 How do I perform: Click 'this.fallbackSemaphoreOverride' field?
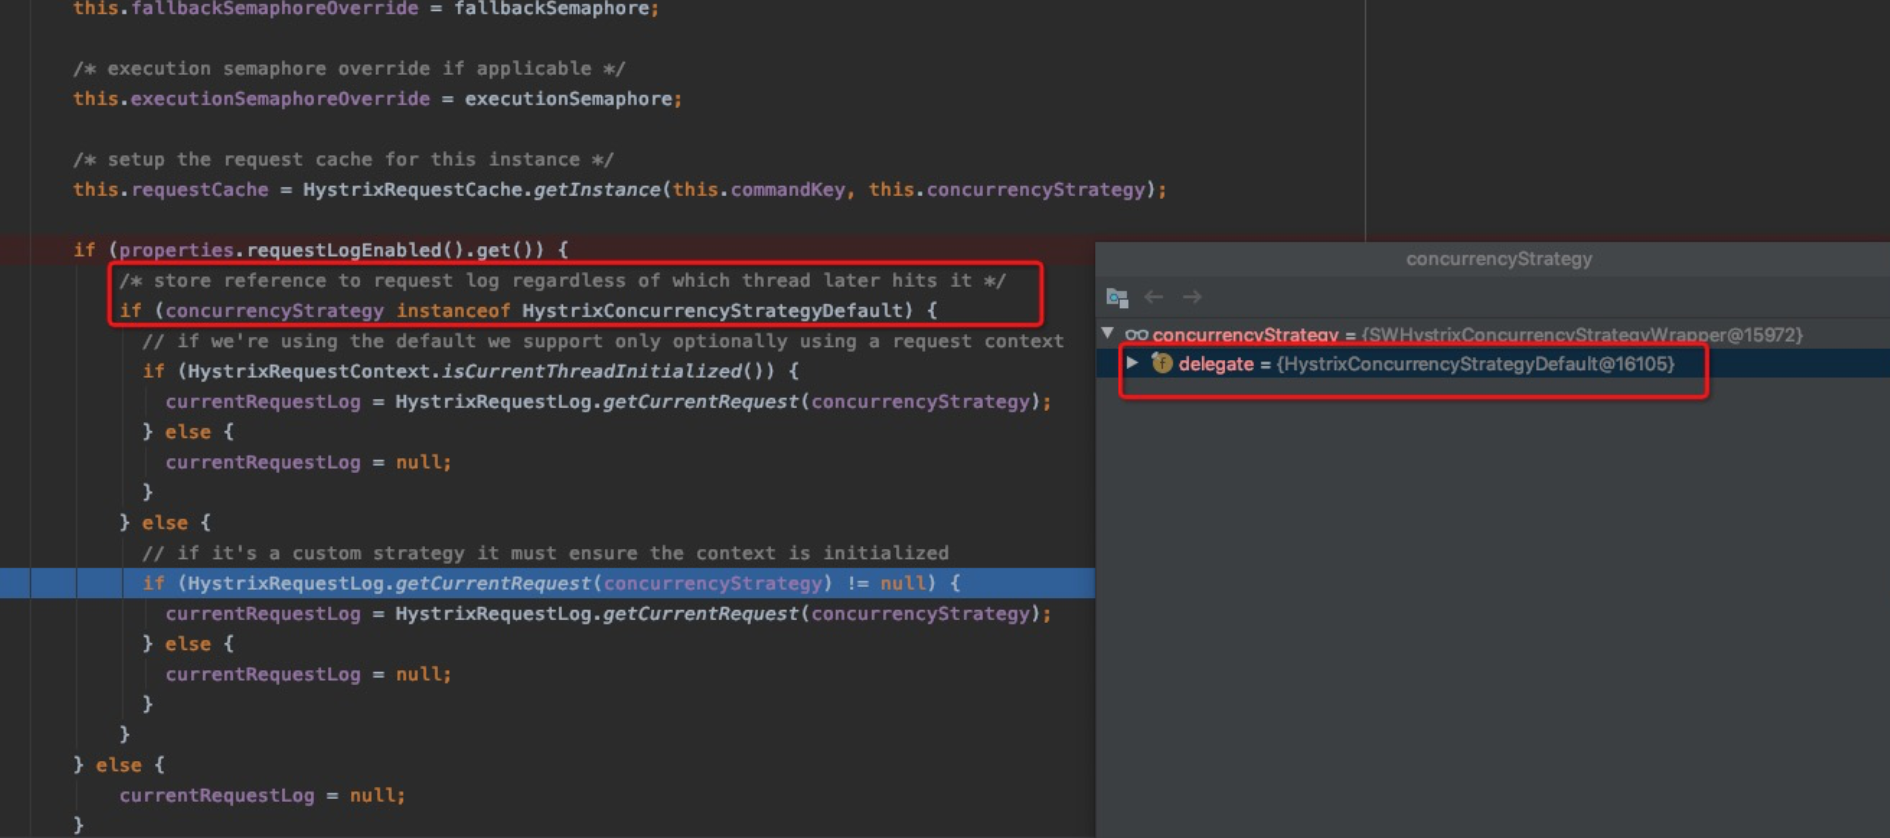pos(245,9)
